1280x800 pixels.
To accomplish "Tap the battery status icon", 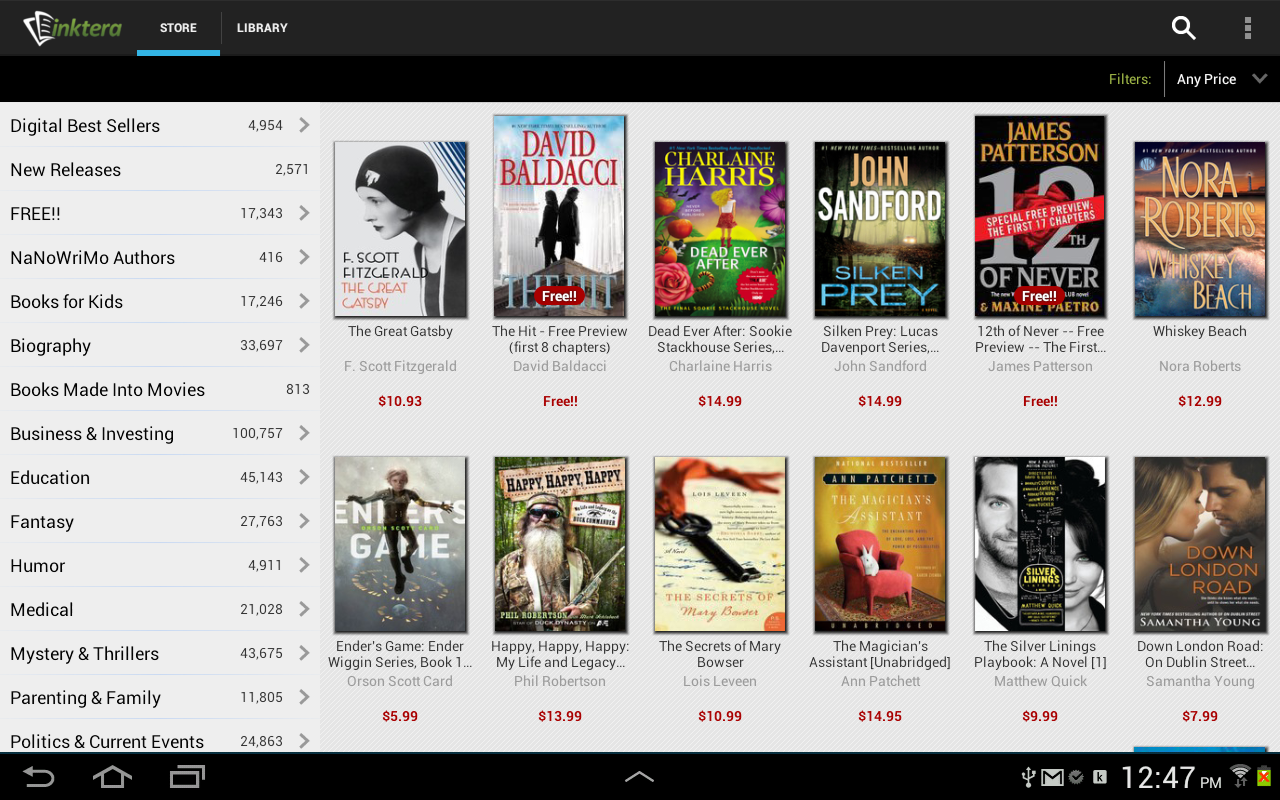I will (1264, 776).
